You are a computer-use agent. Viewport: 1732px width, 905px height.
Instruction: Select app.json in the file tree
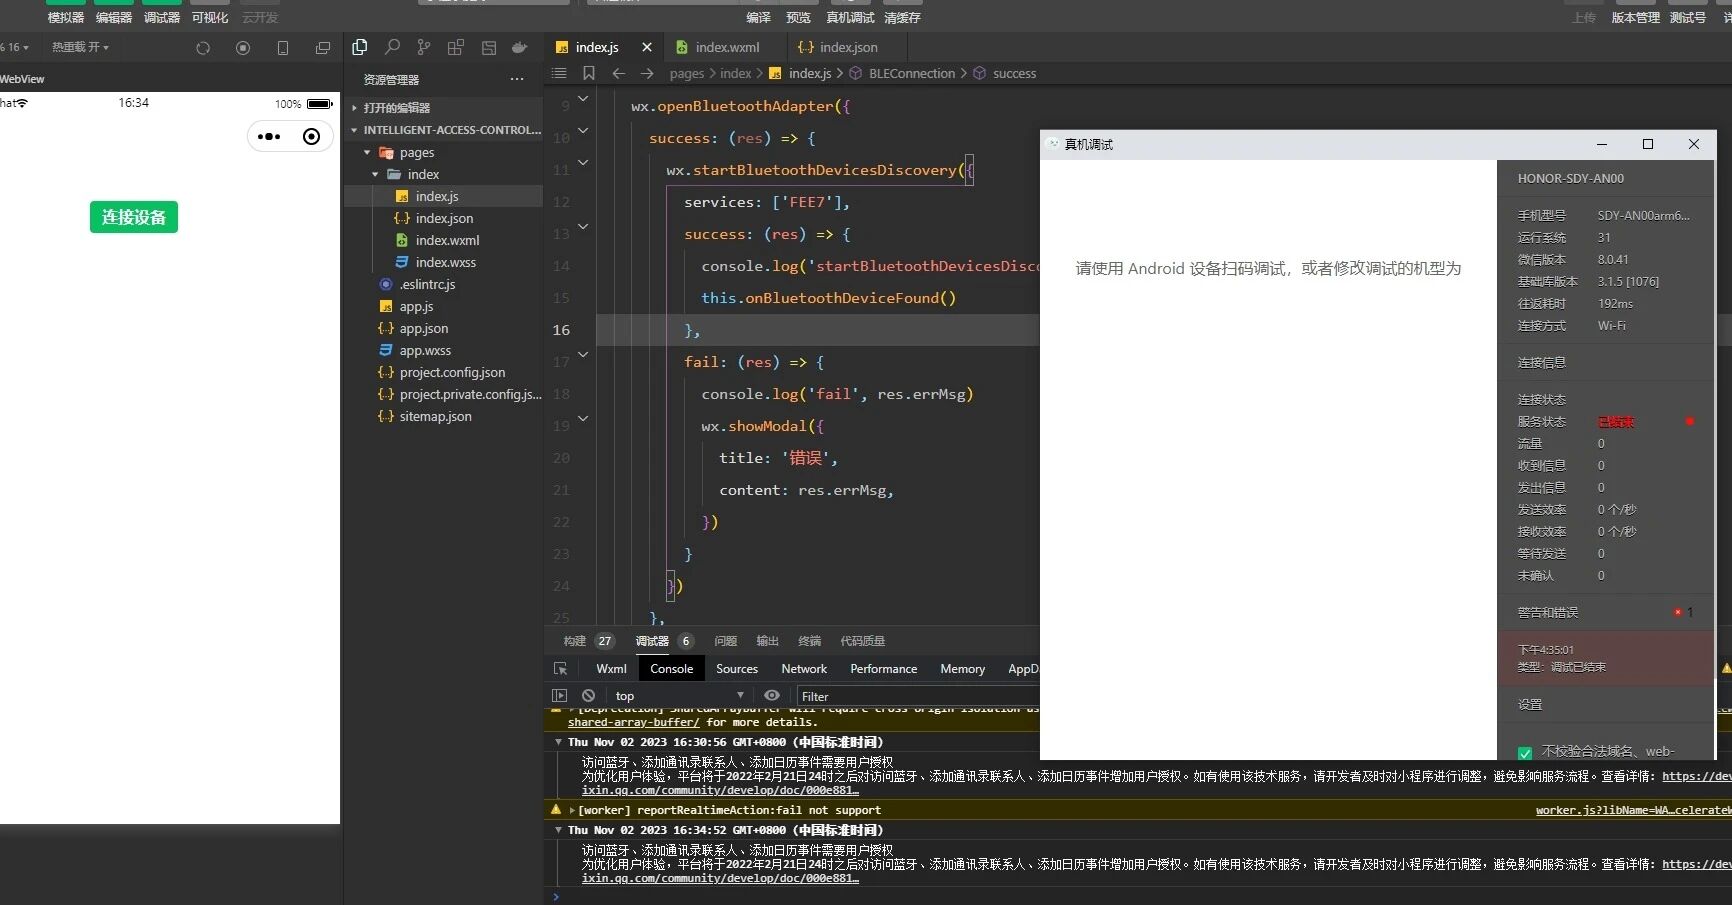424,328
